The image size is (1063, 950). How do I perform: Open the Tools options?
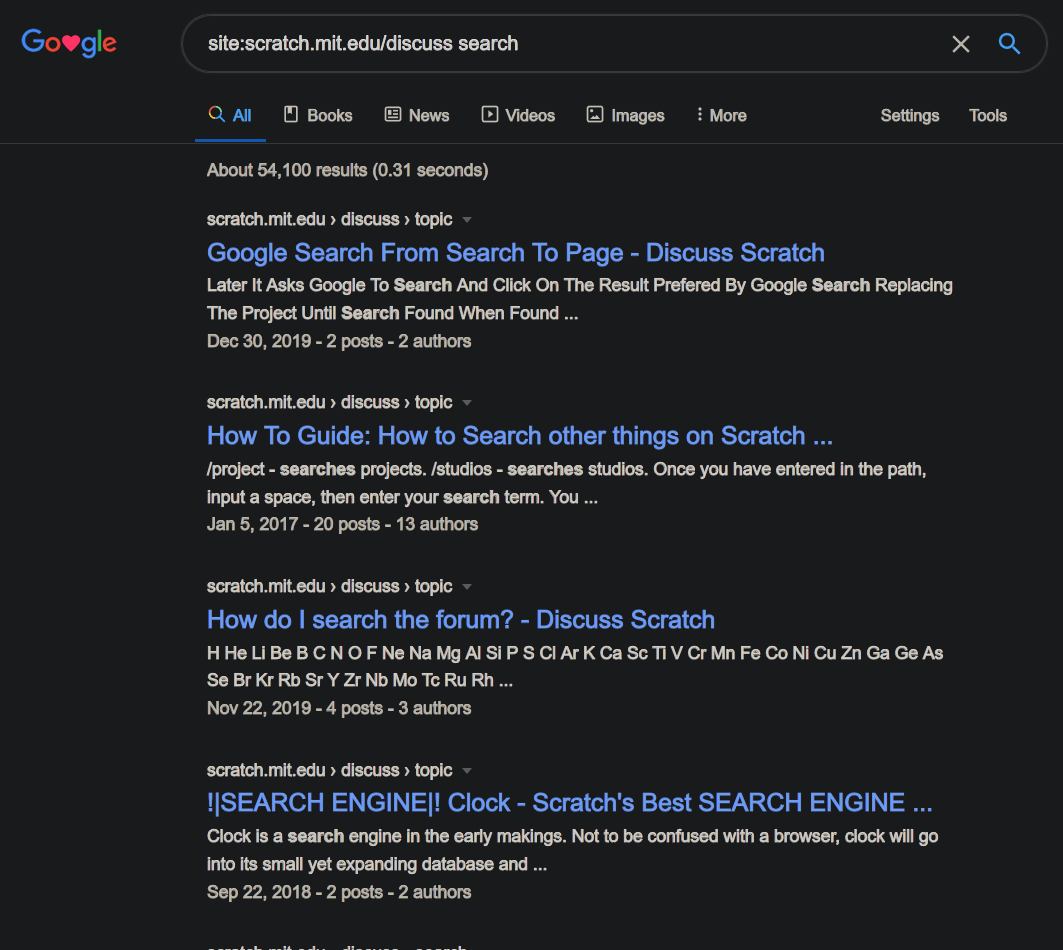tap(987, 115)
